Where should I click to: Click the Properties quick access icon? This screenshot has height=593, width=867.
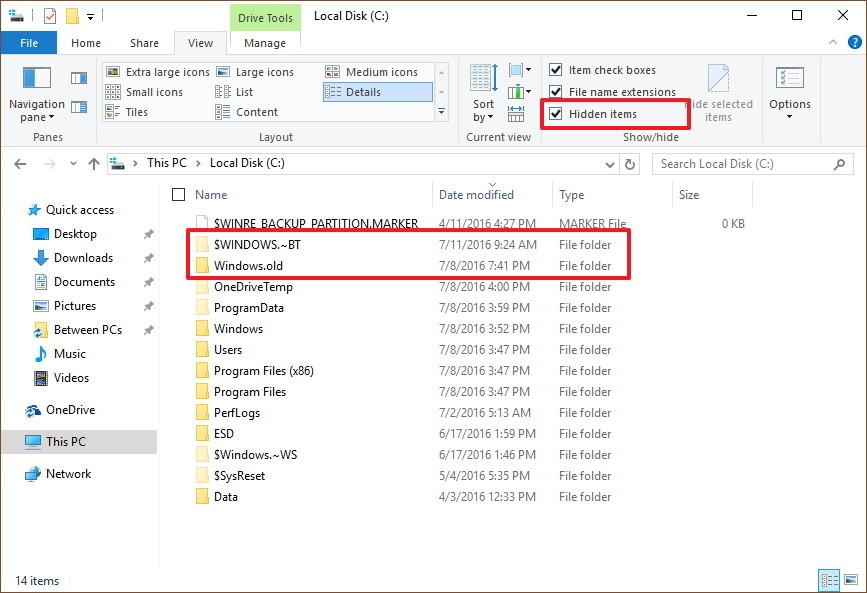pyautogui.click(x=50, y=16)
